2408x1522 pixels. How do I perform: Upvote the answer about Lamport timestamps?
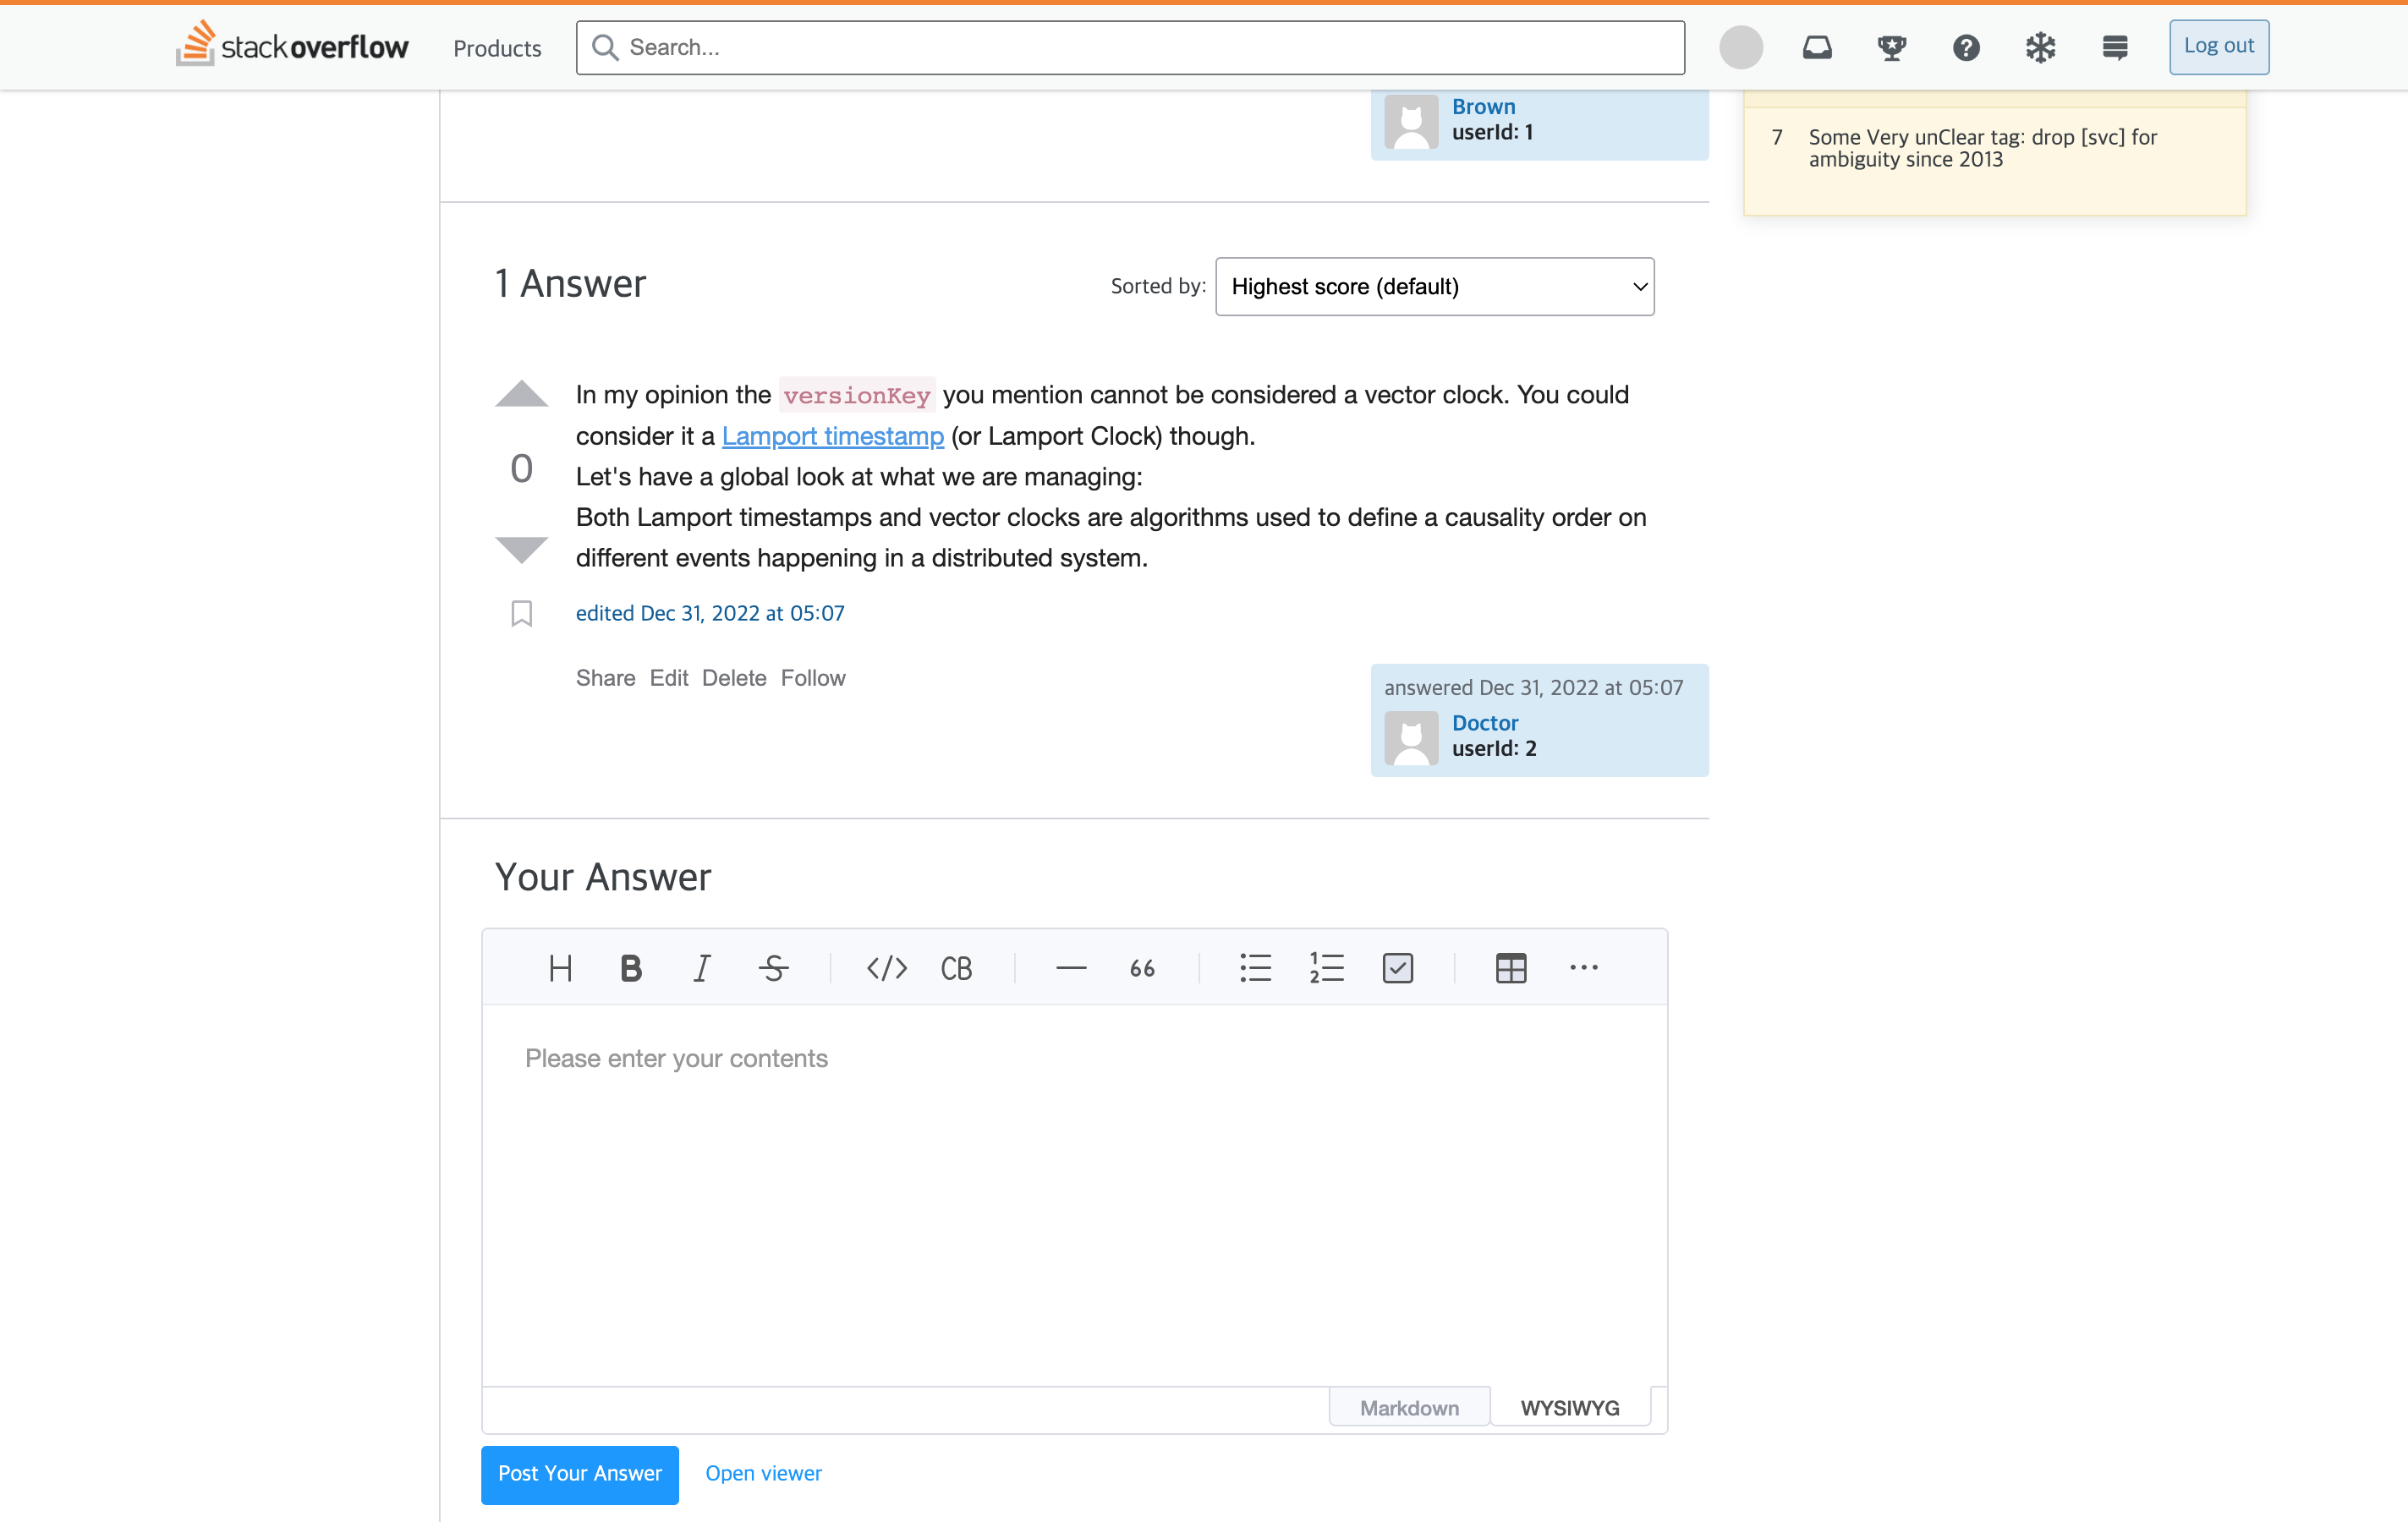tap(521, 393)
